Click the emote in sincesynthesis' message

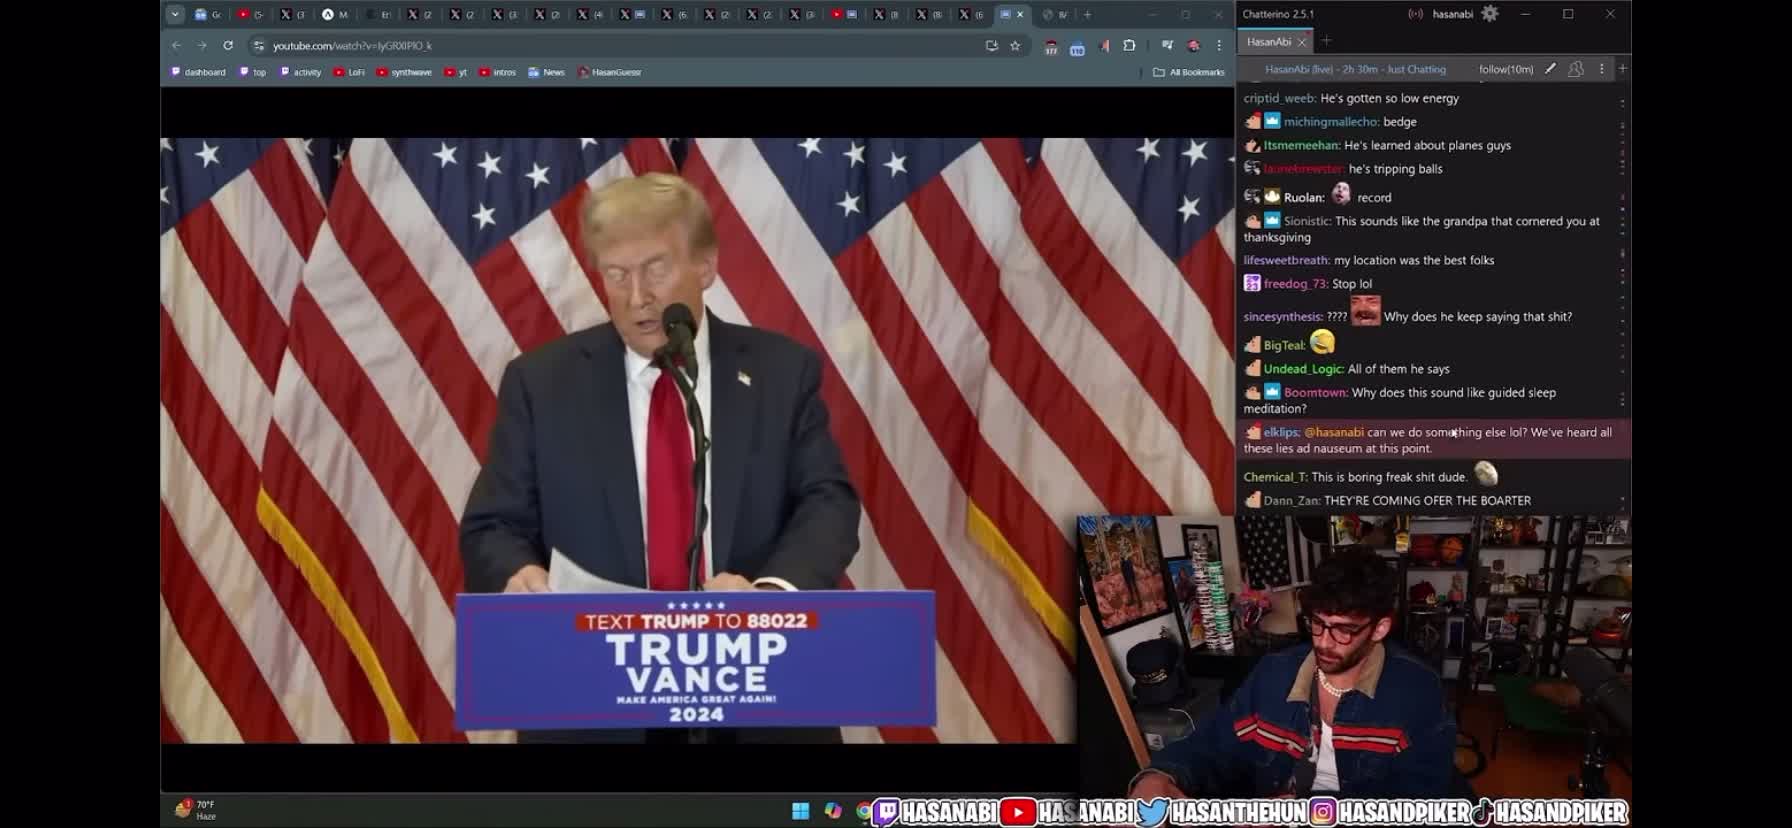pos(1366,312)
